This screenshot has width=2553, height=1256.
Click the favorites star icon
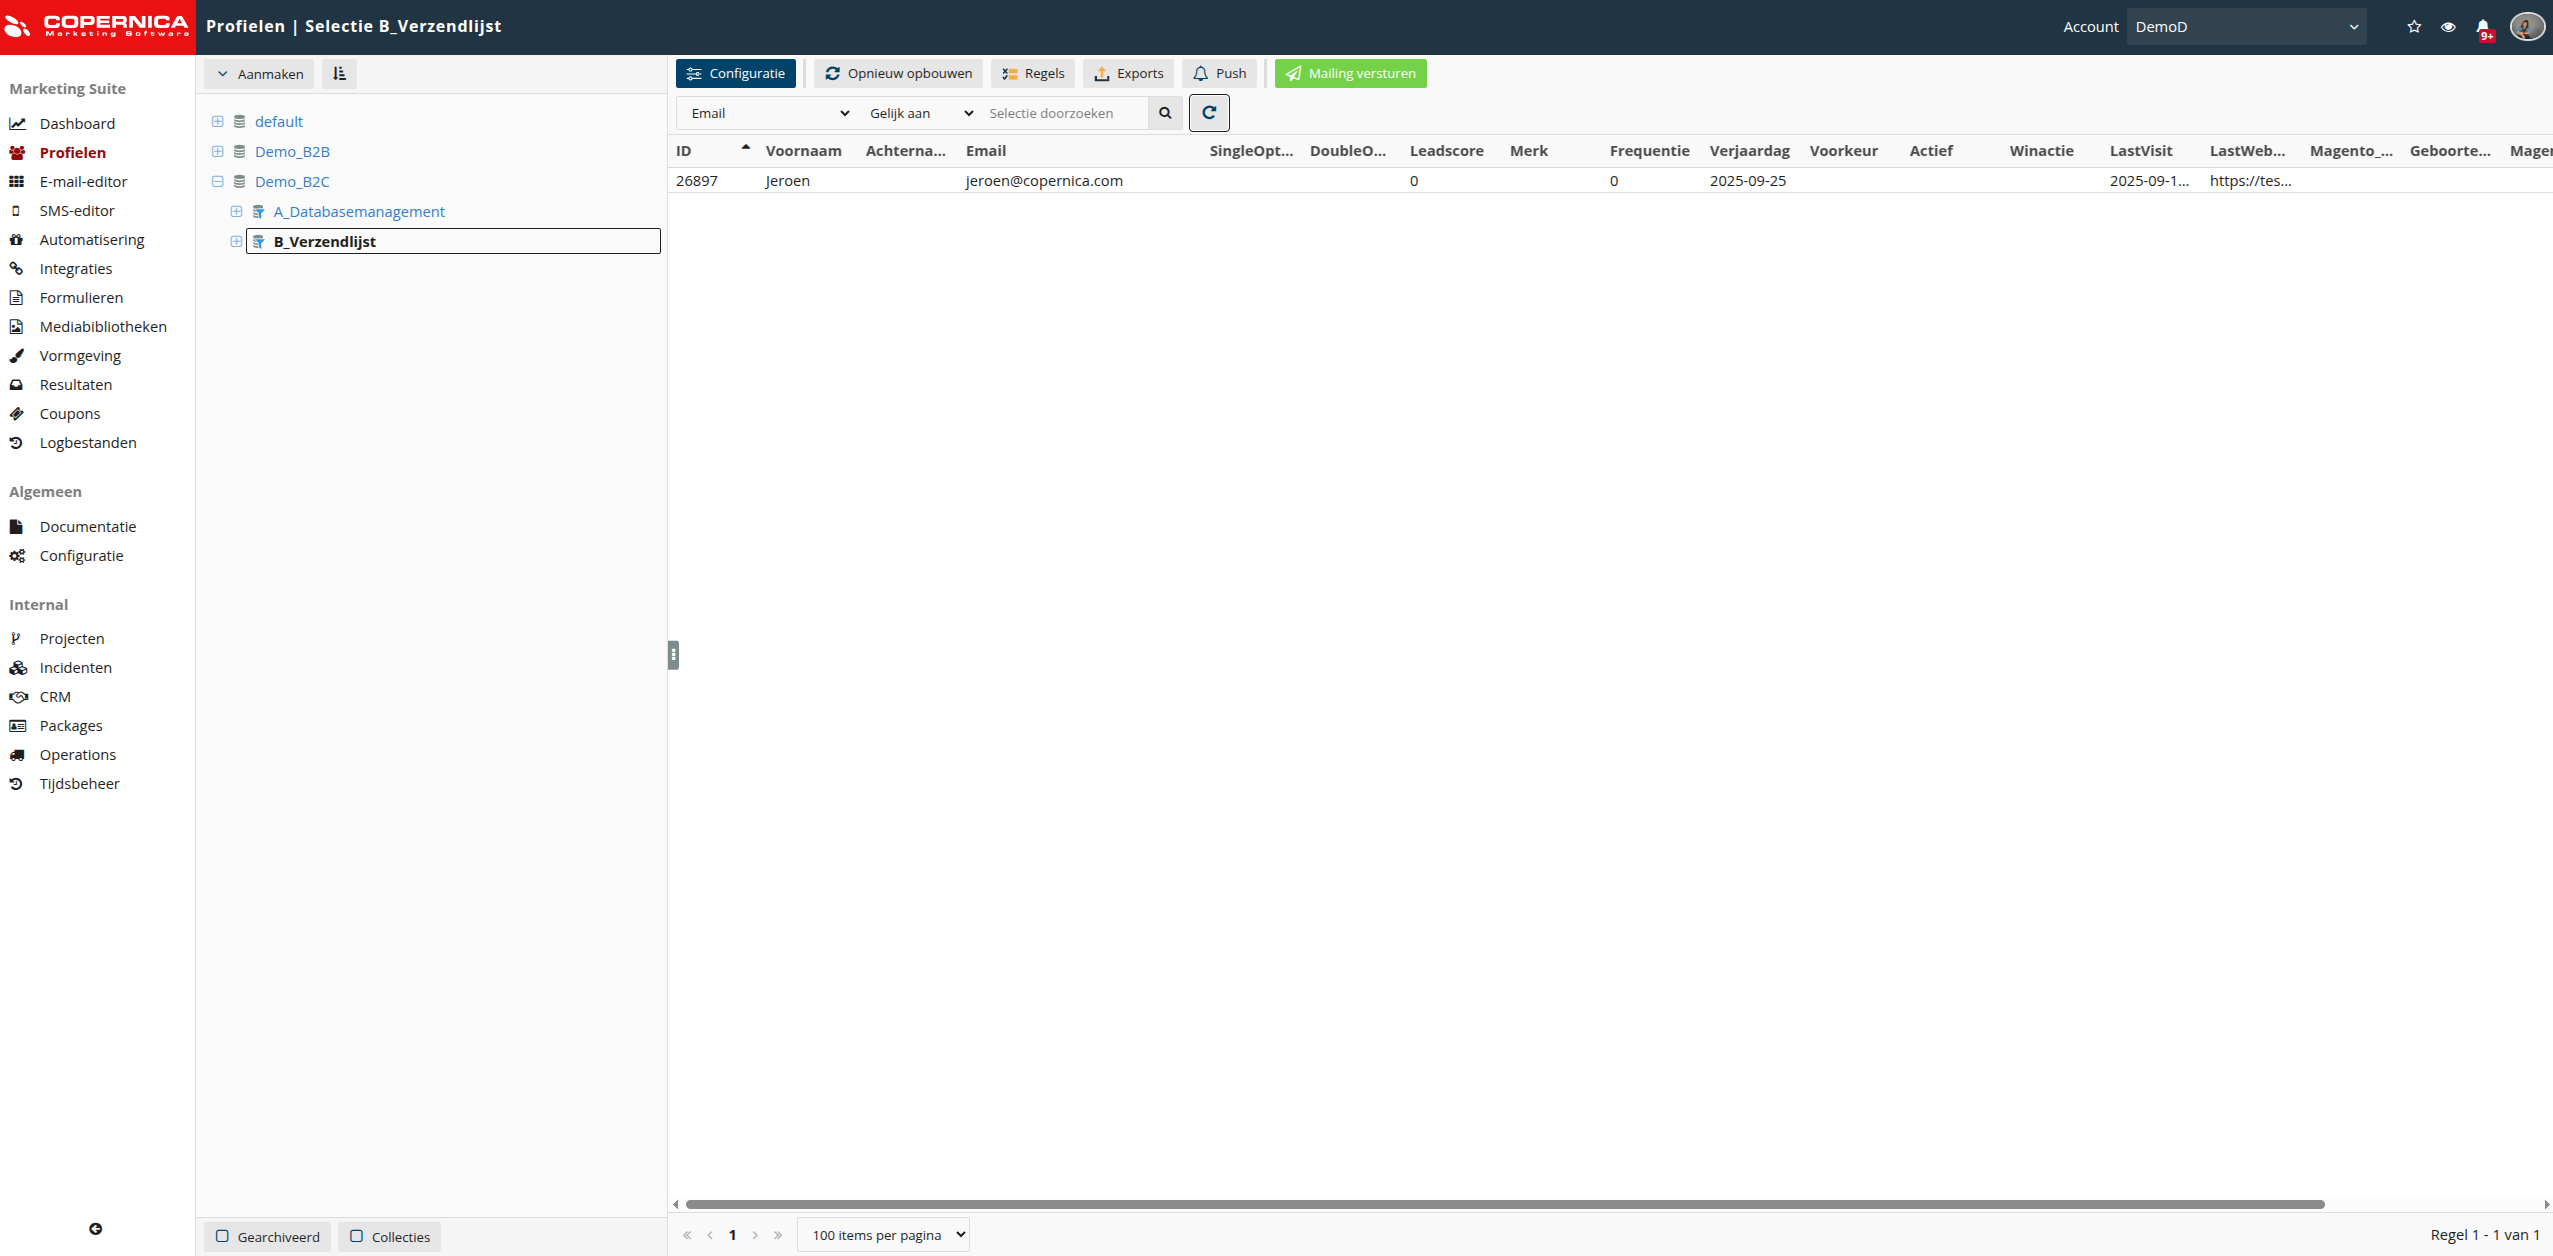pos(2414,27)
